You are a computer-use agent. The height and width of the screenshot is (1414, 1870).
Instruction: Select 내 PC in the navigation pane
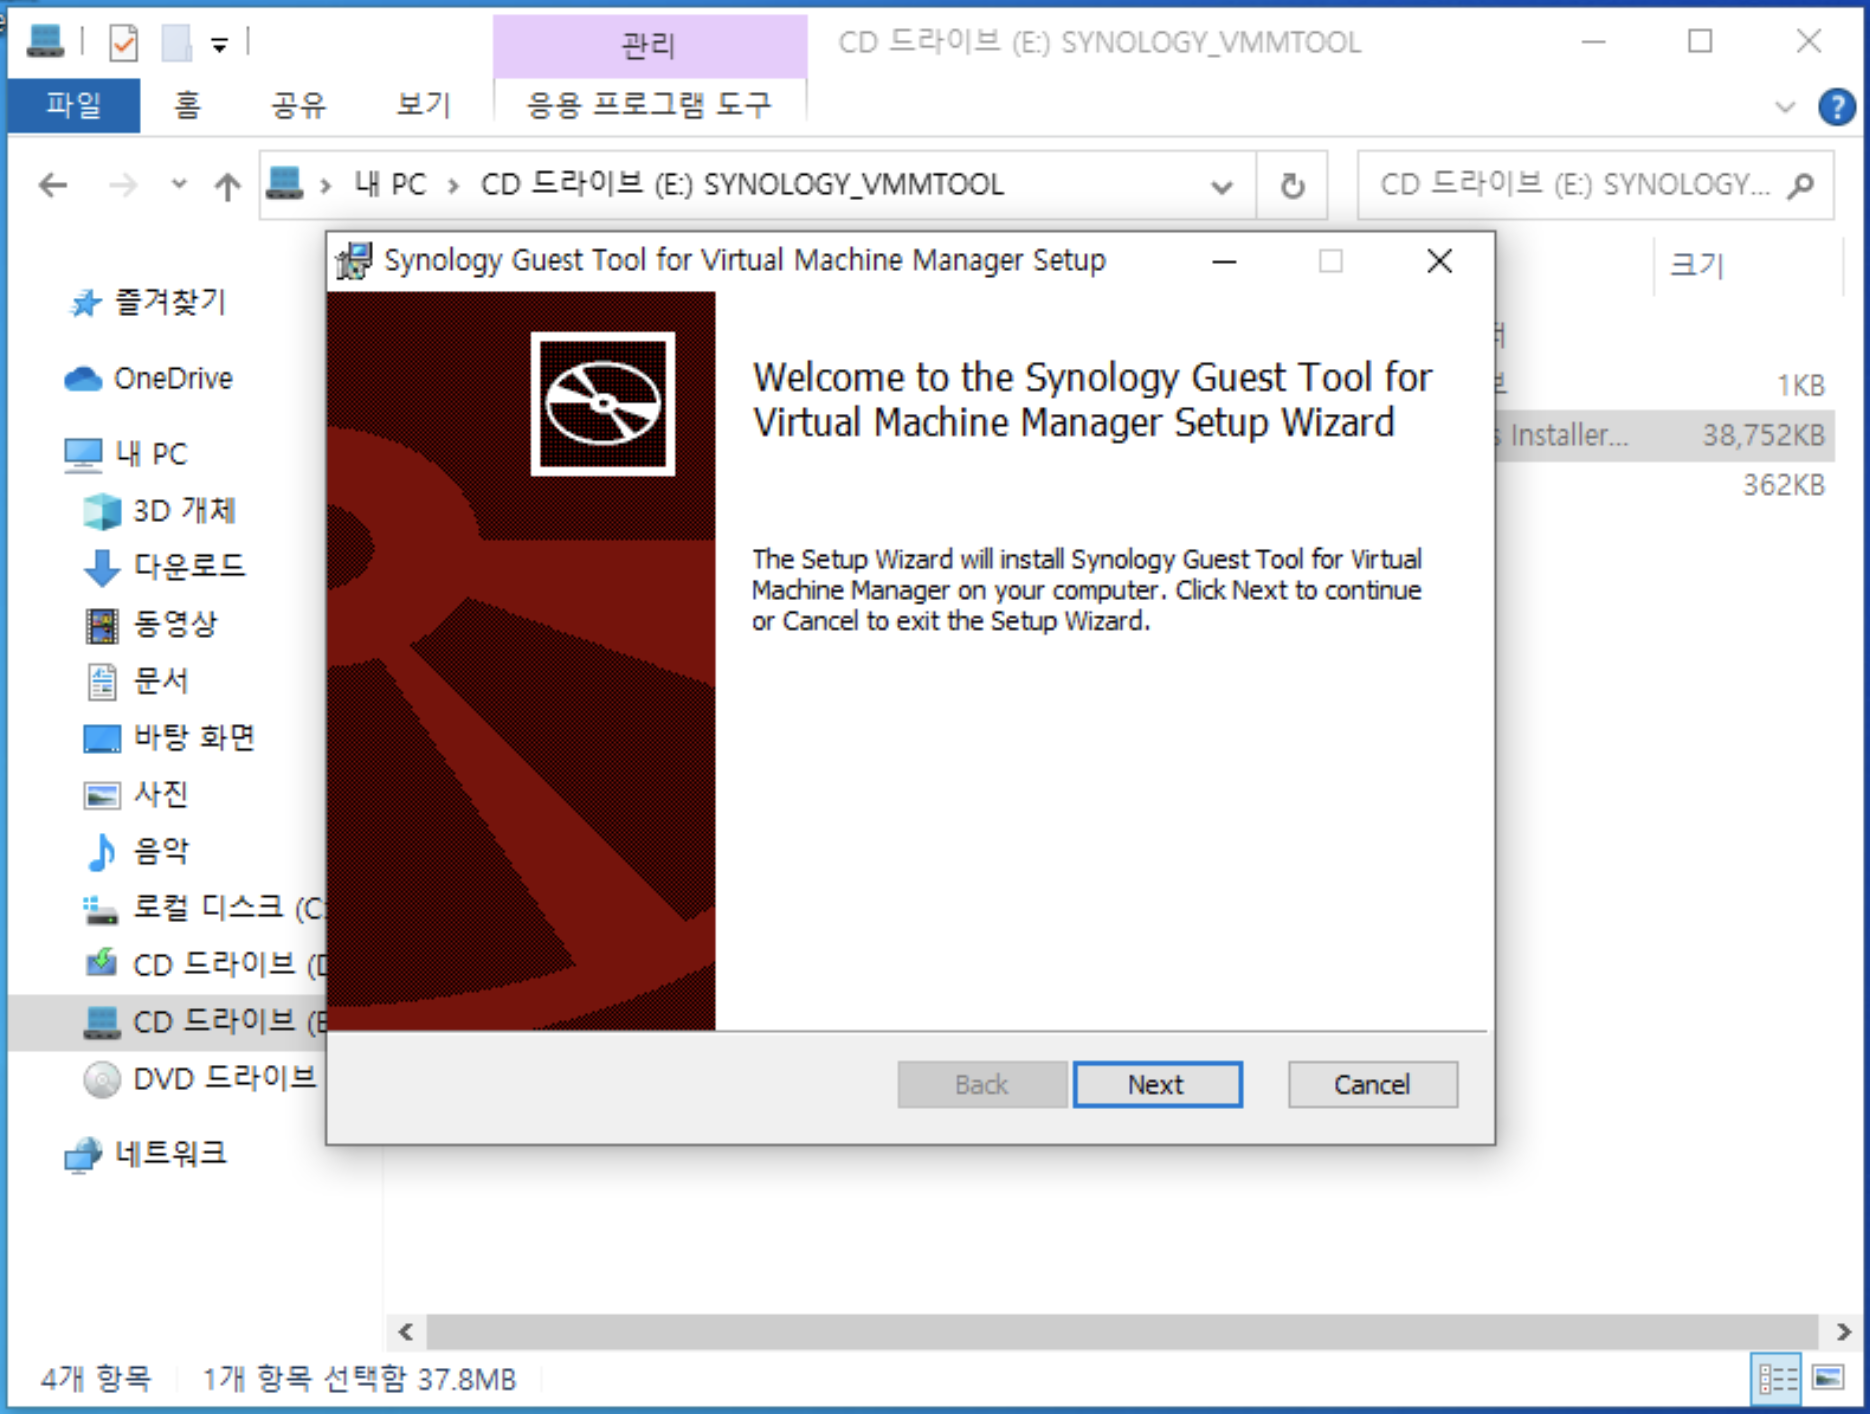127,453
